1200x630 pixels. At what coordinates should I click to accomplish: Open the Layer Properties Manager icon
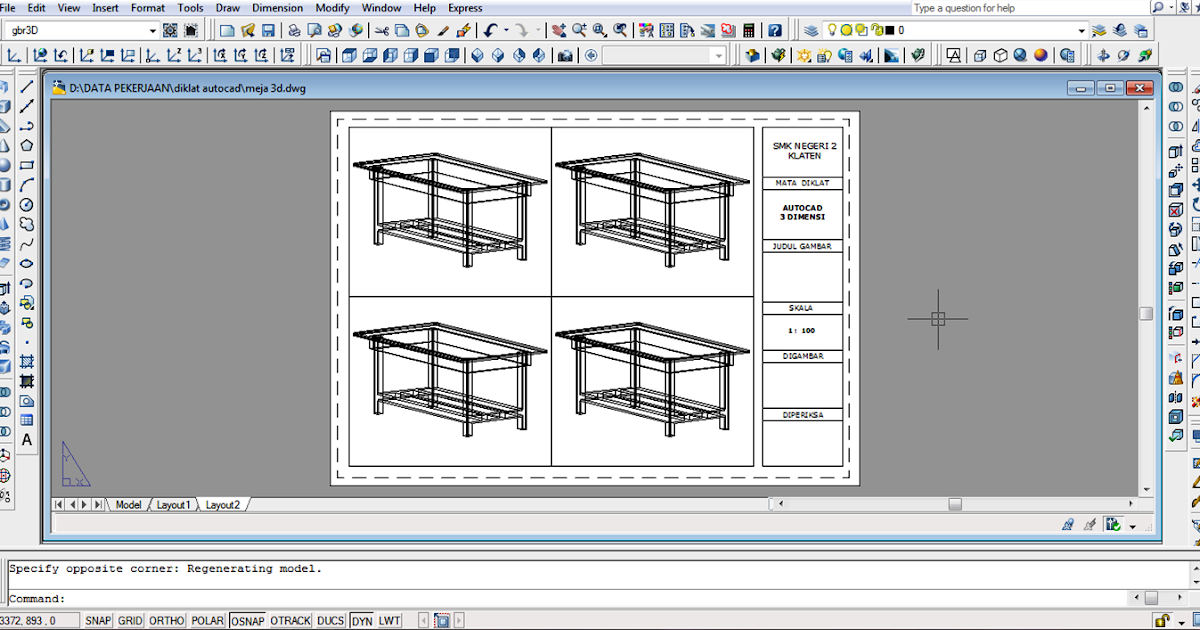click(811, 31)
